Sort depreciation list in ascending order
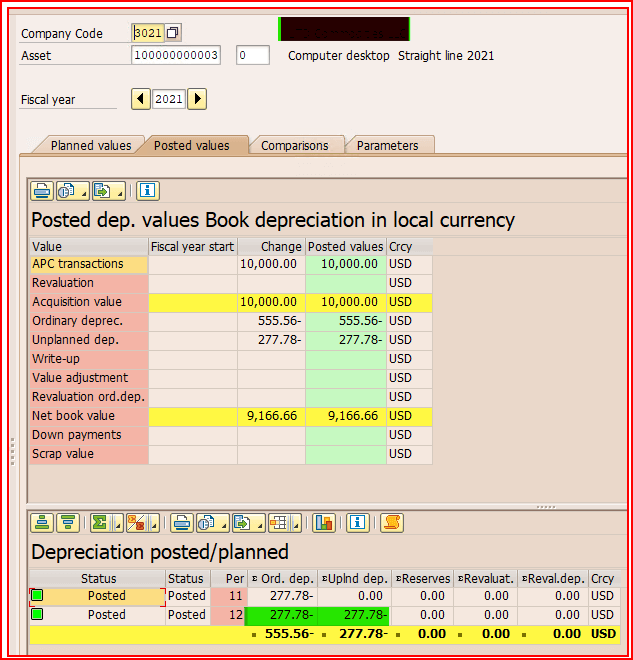This screenshot has width=633, height=660. 42,523
